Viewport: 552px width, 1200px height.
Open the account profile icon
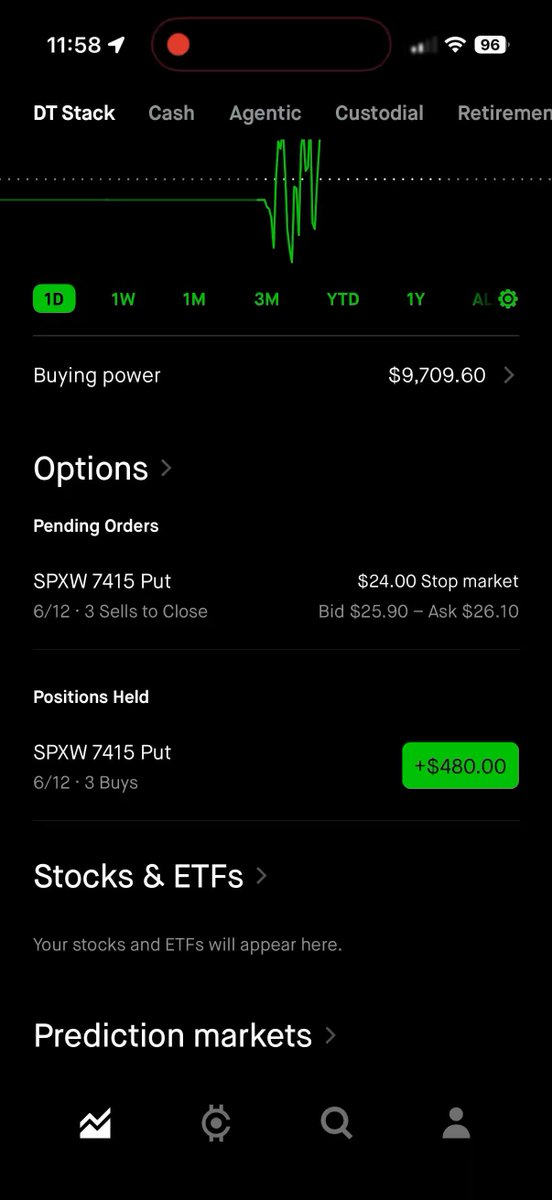click(456, 1123)
